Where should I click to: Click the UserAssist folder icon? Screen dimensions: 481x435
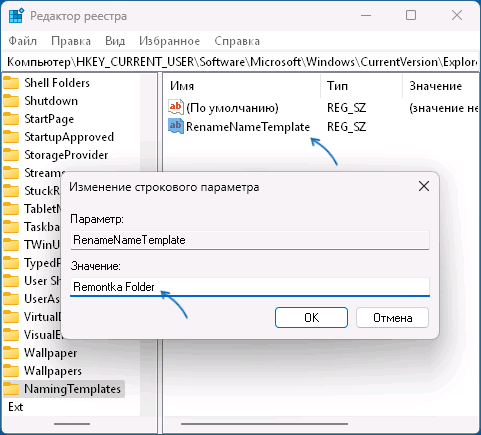(x=11, y=299)
